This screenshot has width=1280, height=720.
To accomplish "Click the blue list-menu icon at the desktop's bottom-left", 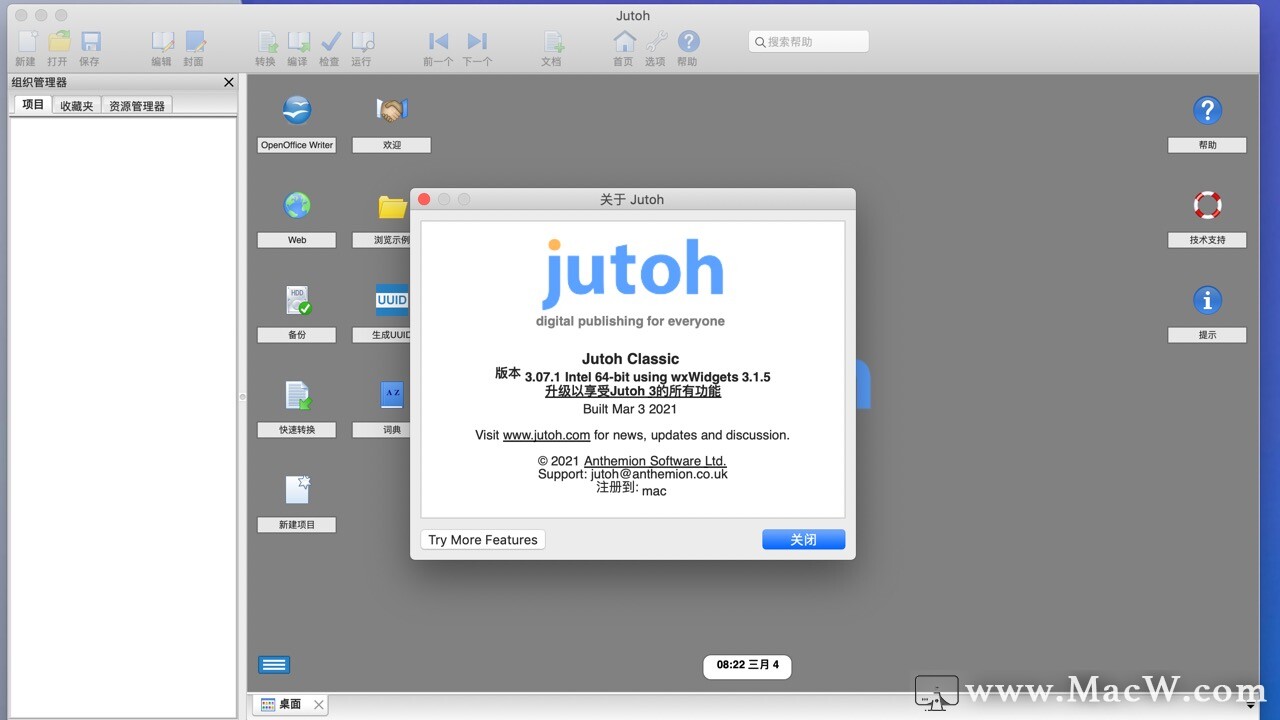I will click(274, 665).
